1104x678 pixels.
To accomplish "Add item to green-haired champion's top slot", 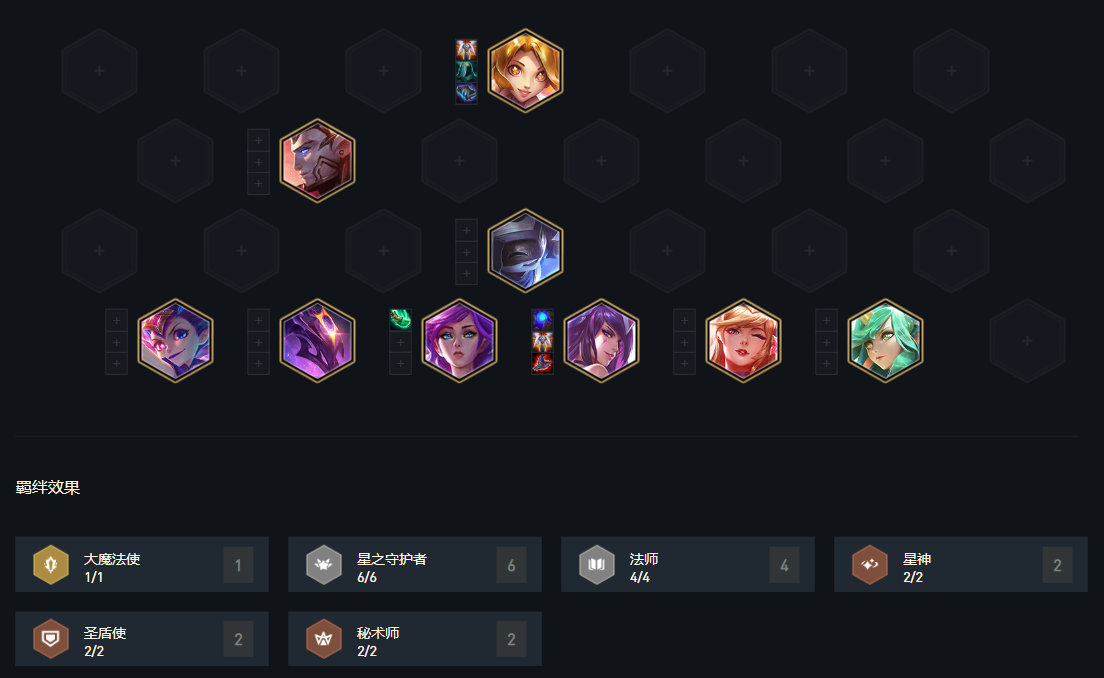I will point(827,320).
